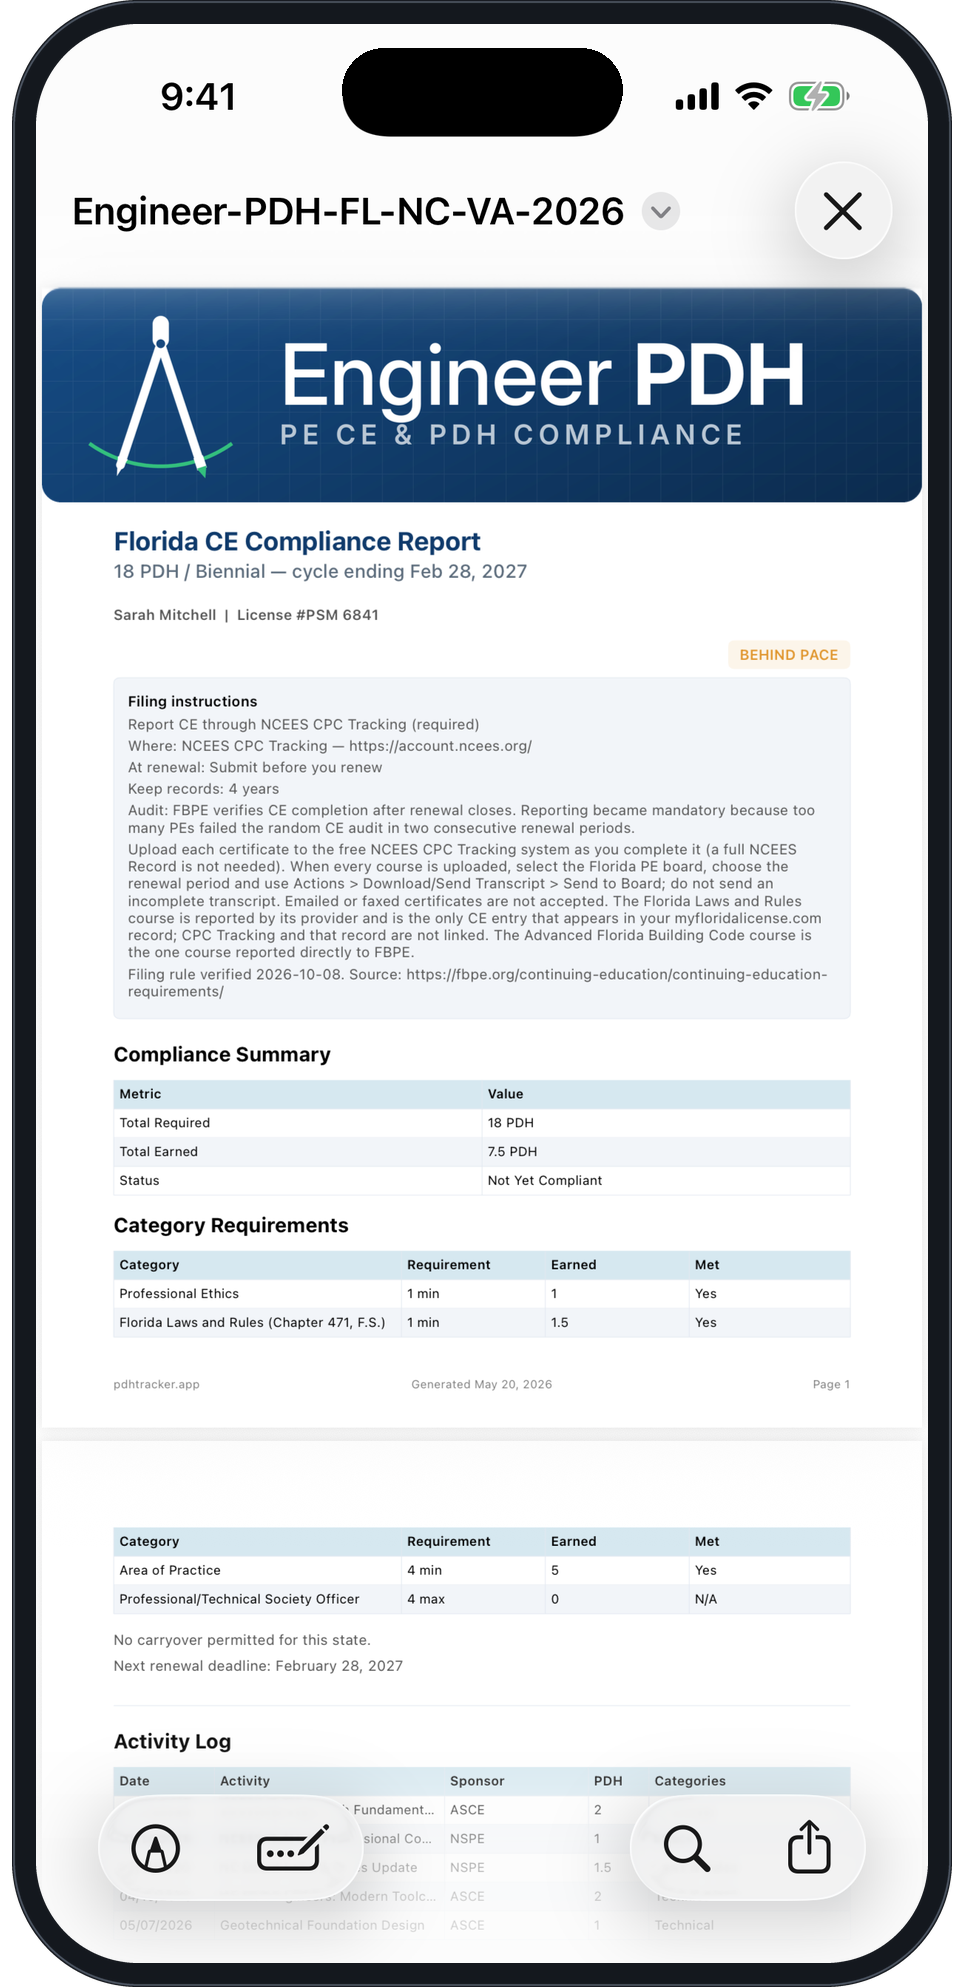Select the Florida Laws and Rules row
Viewport: 964px width, 1987px height.
pyautogui.click(x=482, y=1323)
